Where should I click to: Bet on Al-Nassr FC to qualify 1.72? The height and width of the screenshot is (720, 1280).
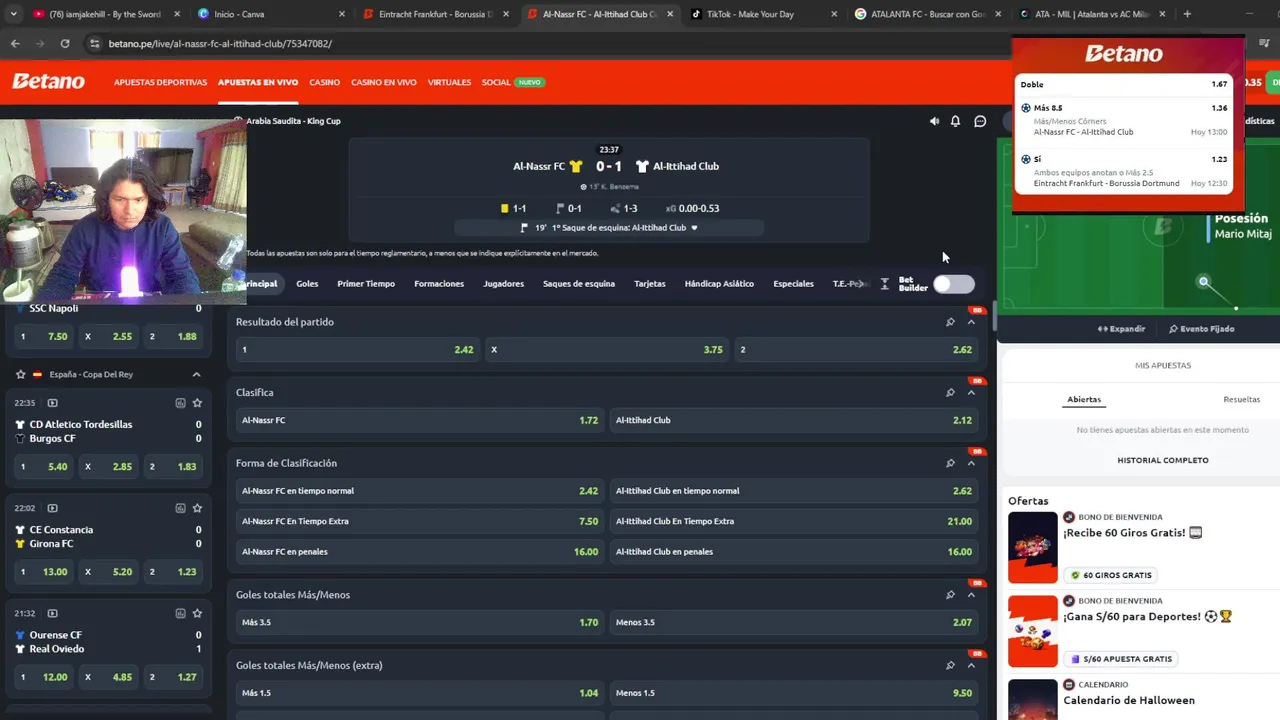[x=420, y=420]
